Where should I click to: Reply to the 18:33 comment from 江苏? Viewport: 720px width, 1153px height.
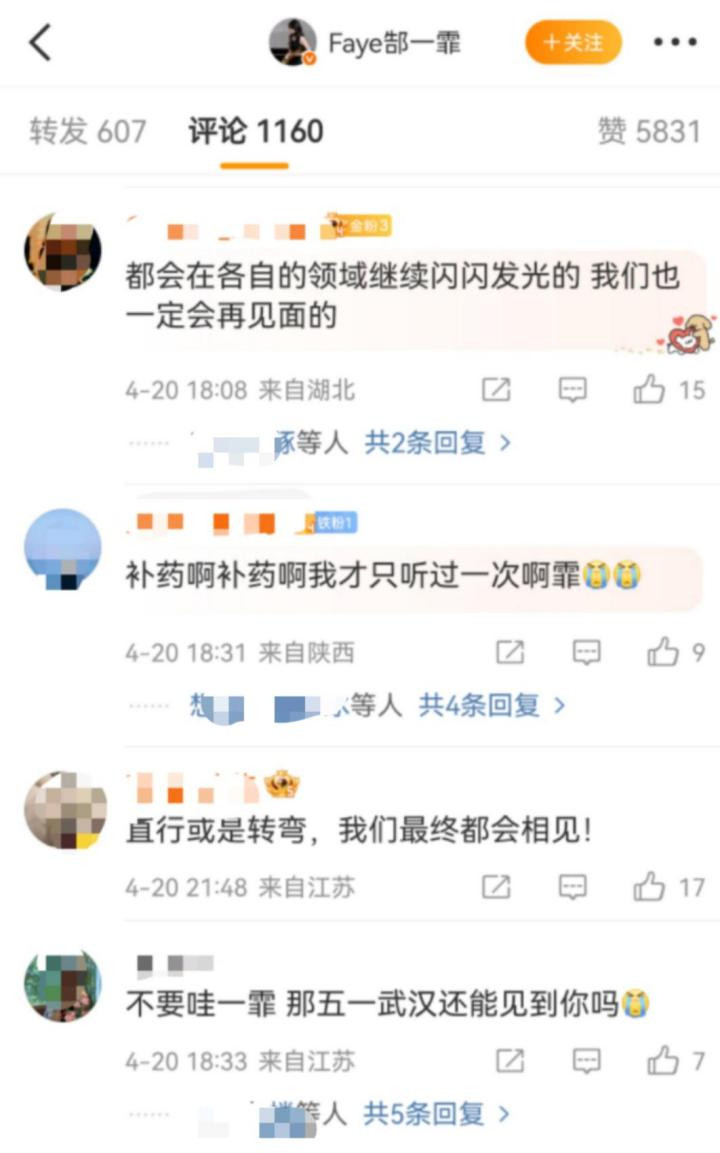tap(586, 1061)
